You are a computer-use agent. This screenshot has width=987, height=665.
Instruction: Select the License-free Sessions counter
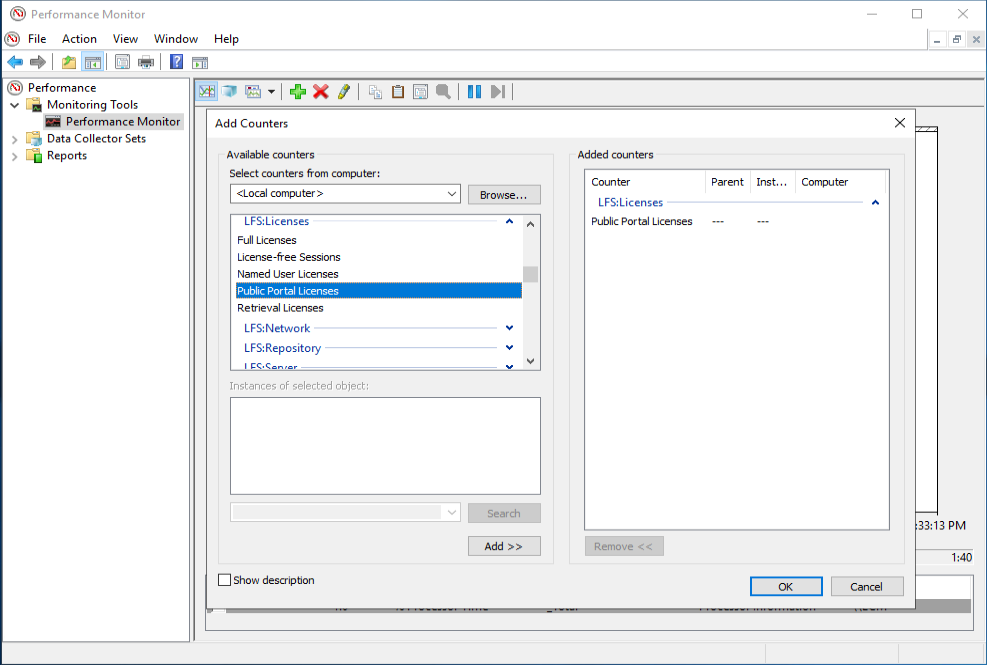coord(288,257)
